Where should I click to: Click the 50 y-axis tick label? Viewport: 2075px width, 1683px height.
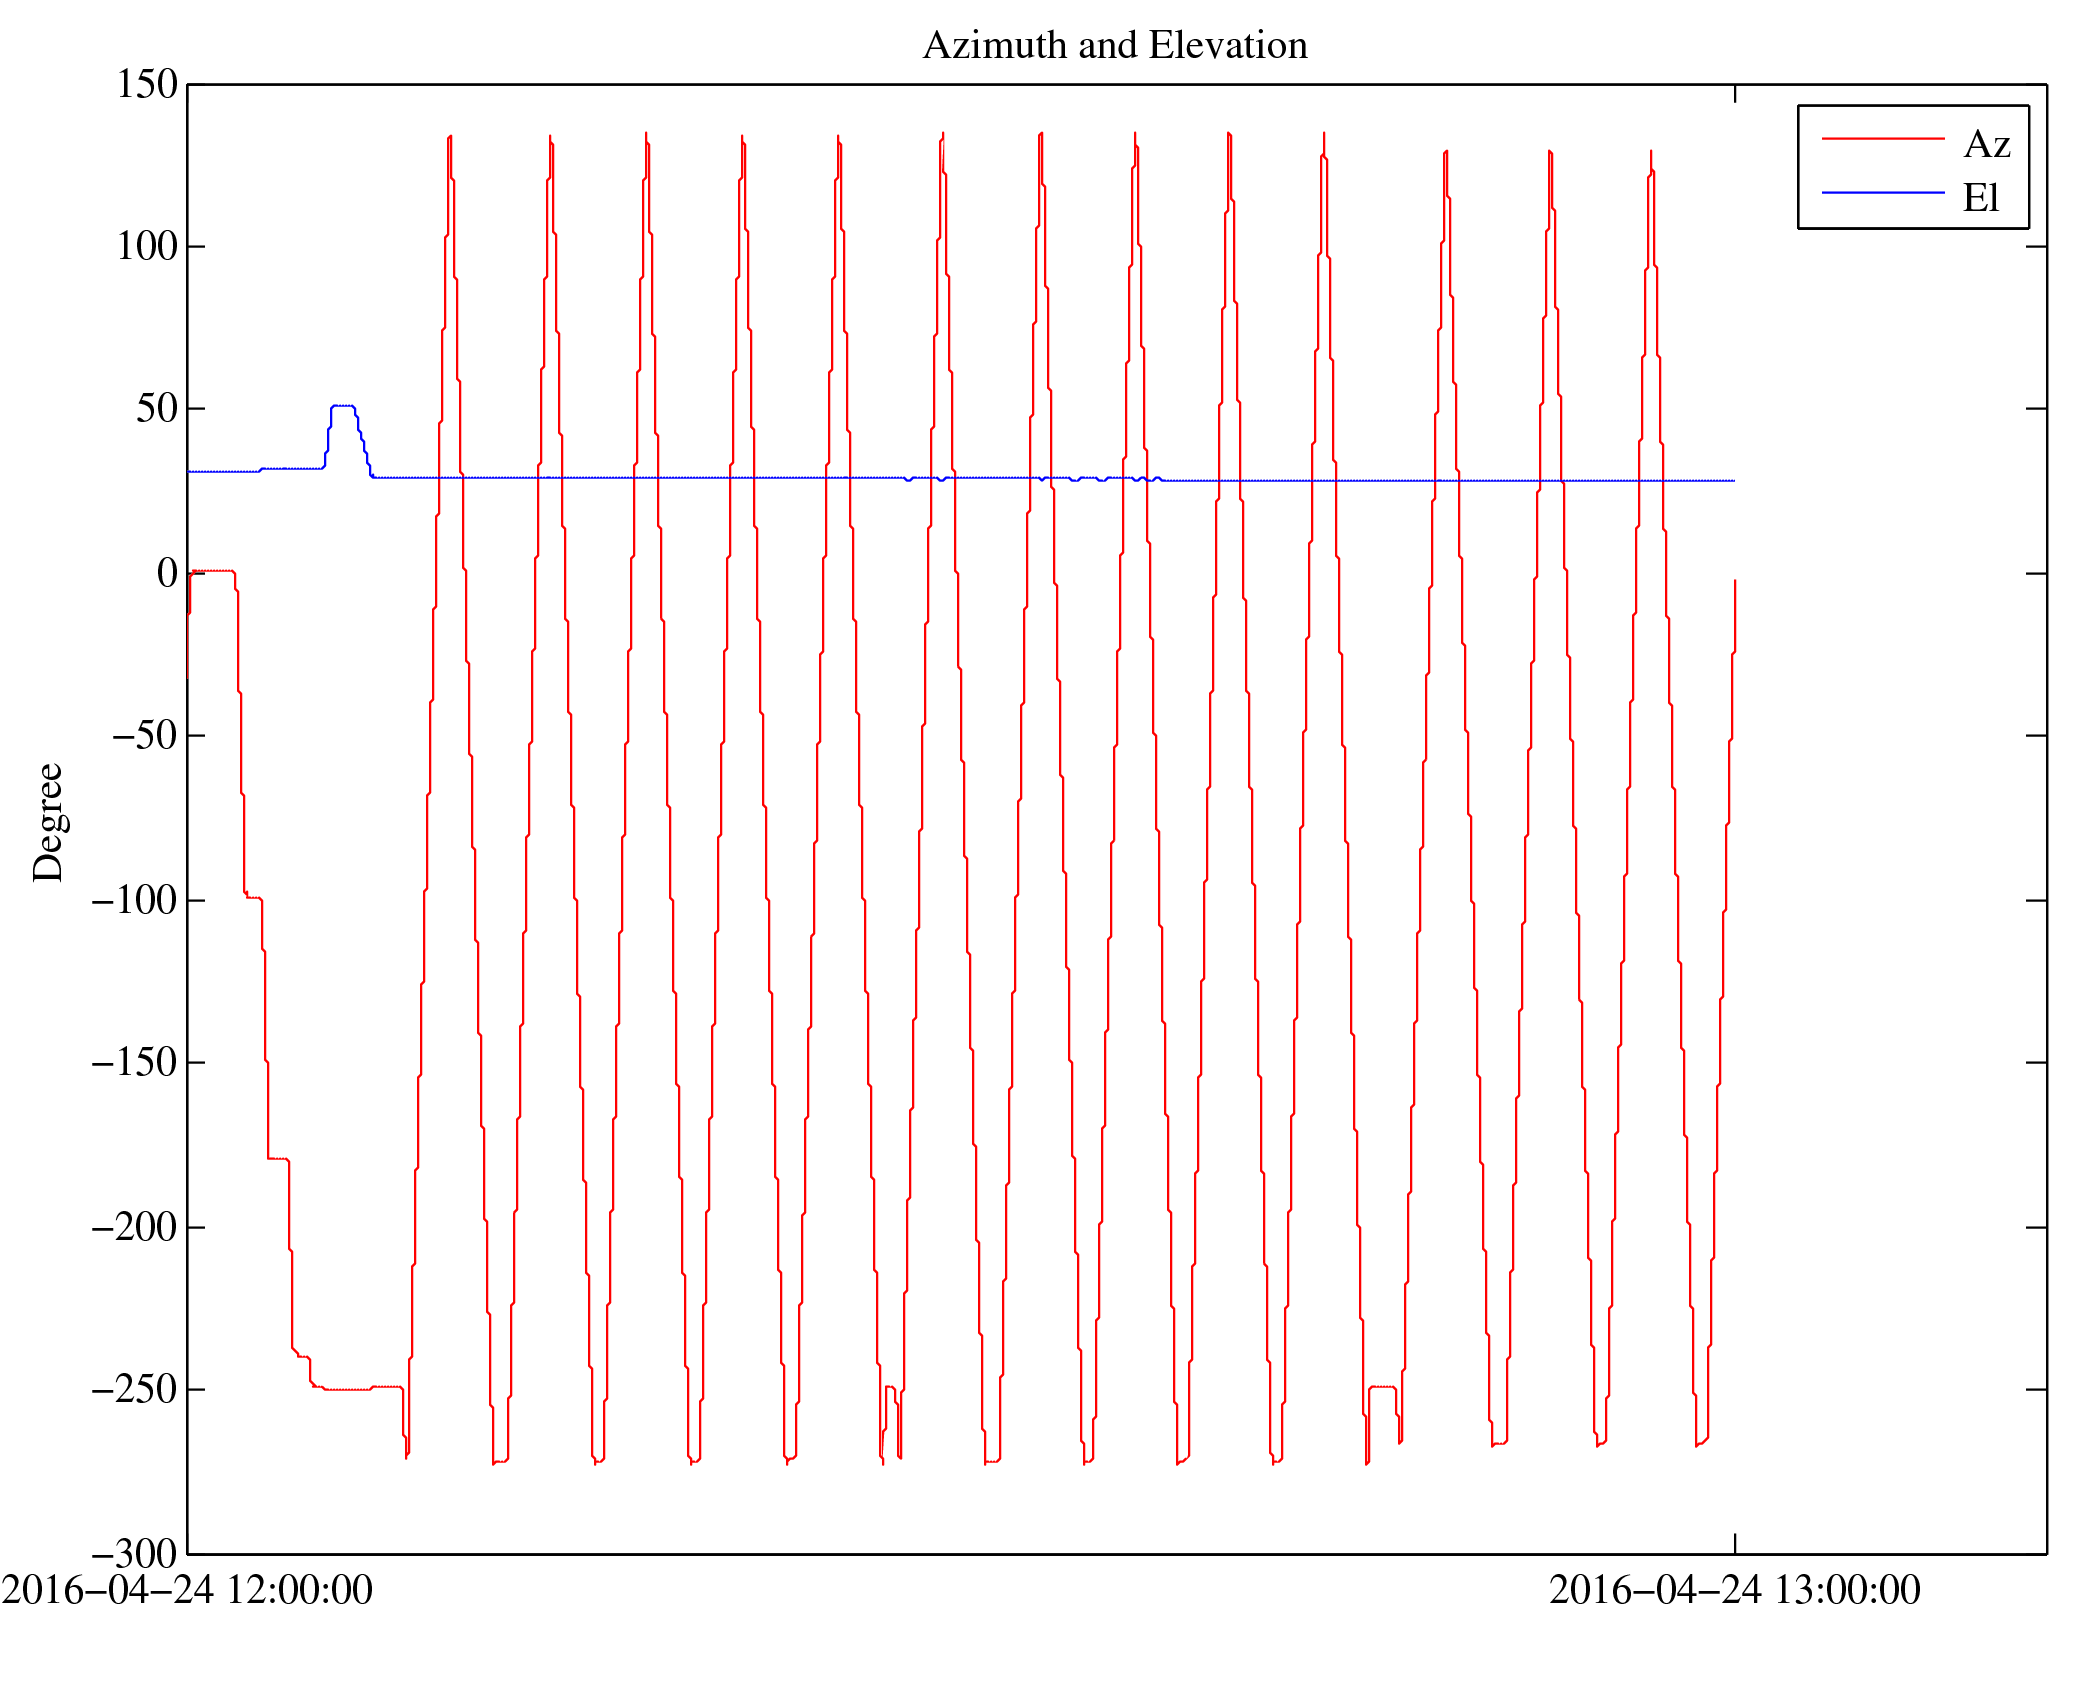tap(157, 409)
